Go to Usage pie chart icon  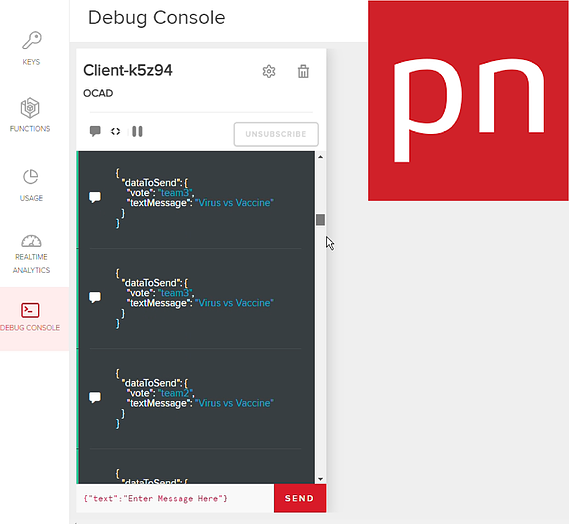pyautogui.click(x=31, y=177)
